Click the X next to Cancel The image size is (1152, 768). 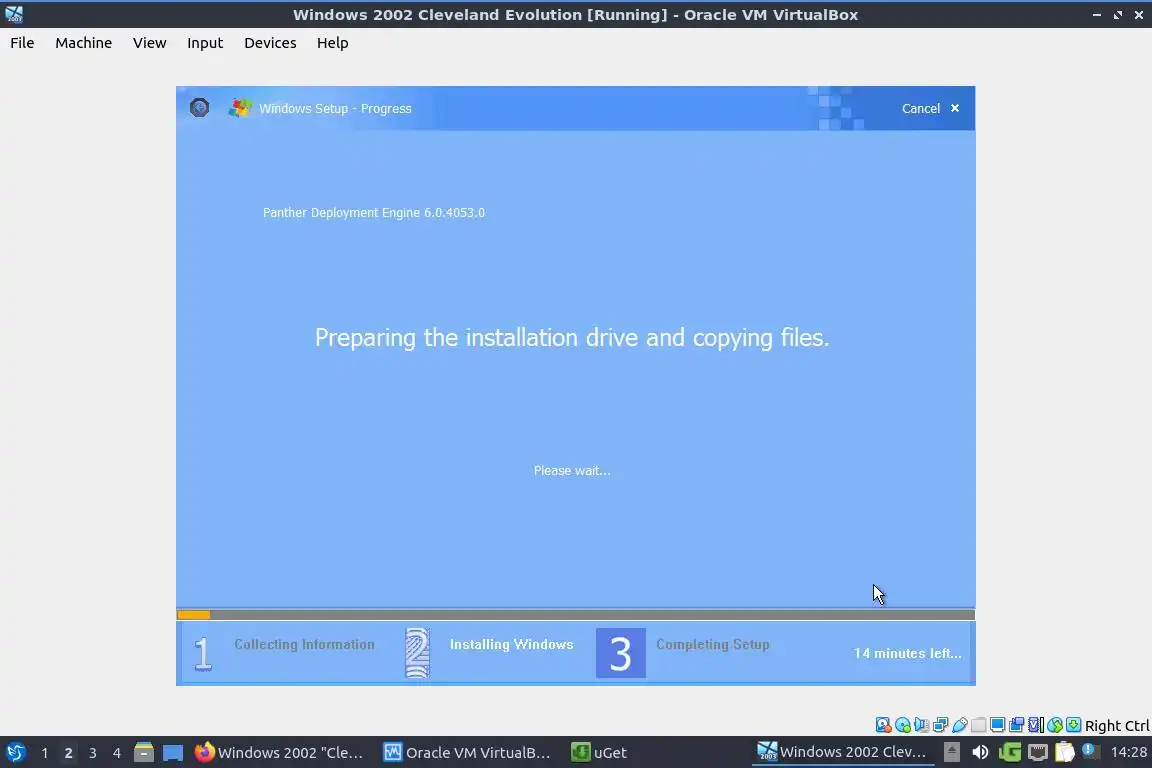(954, 108)
